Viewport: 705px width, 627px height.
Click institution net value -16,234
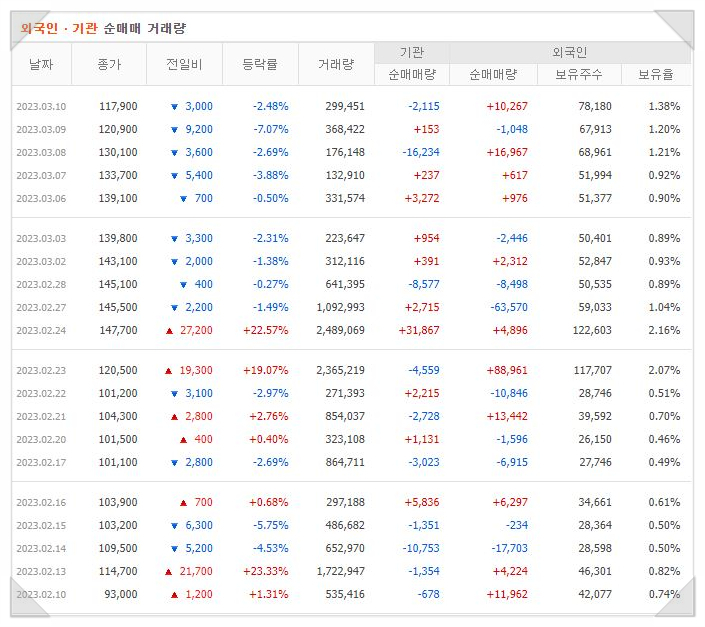point(421,152)
